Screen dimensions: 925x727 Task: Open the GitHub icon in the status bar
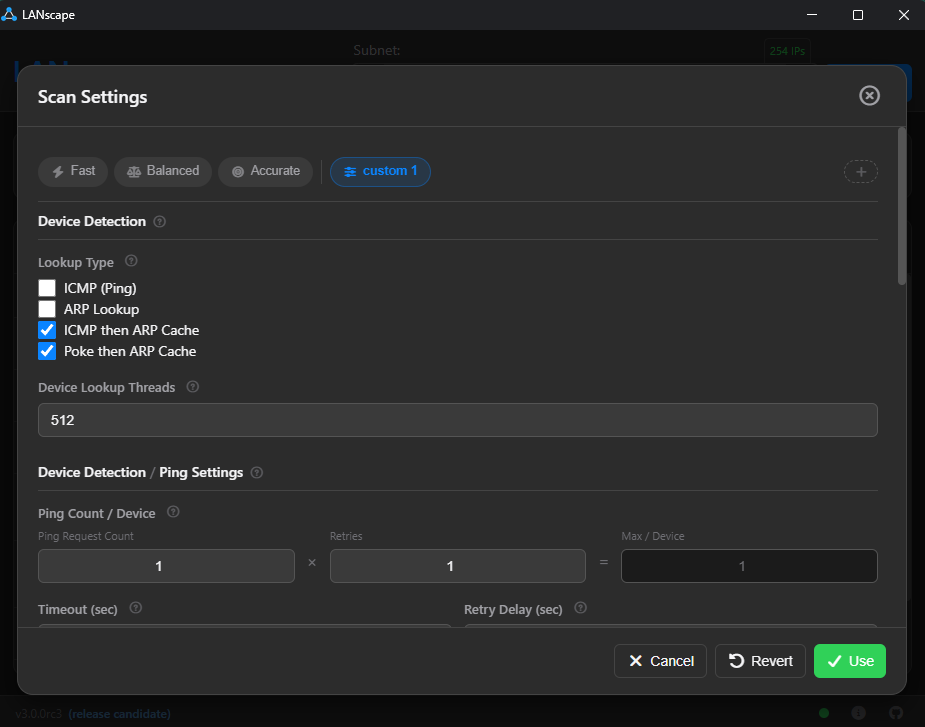[896, 713]
